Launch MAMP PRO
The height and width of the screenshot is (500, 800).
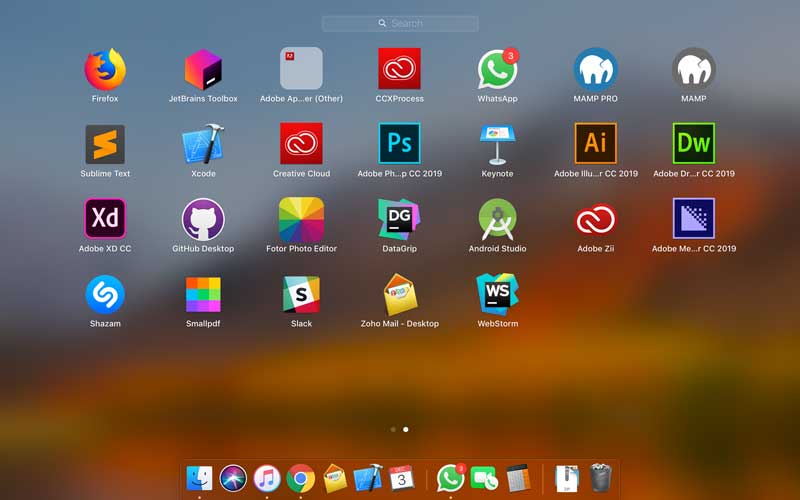[x=595, y=69]
